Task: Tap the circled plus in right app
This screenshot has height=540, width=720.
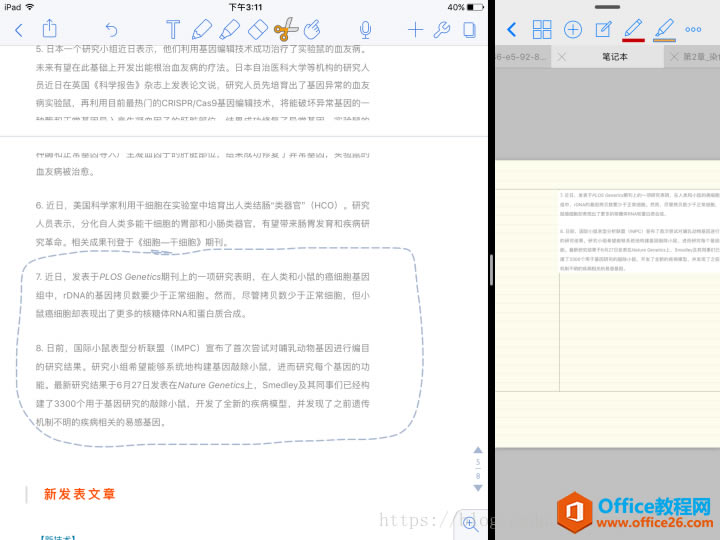Action: click(x=573, y=30)
